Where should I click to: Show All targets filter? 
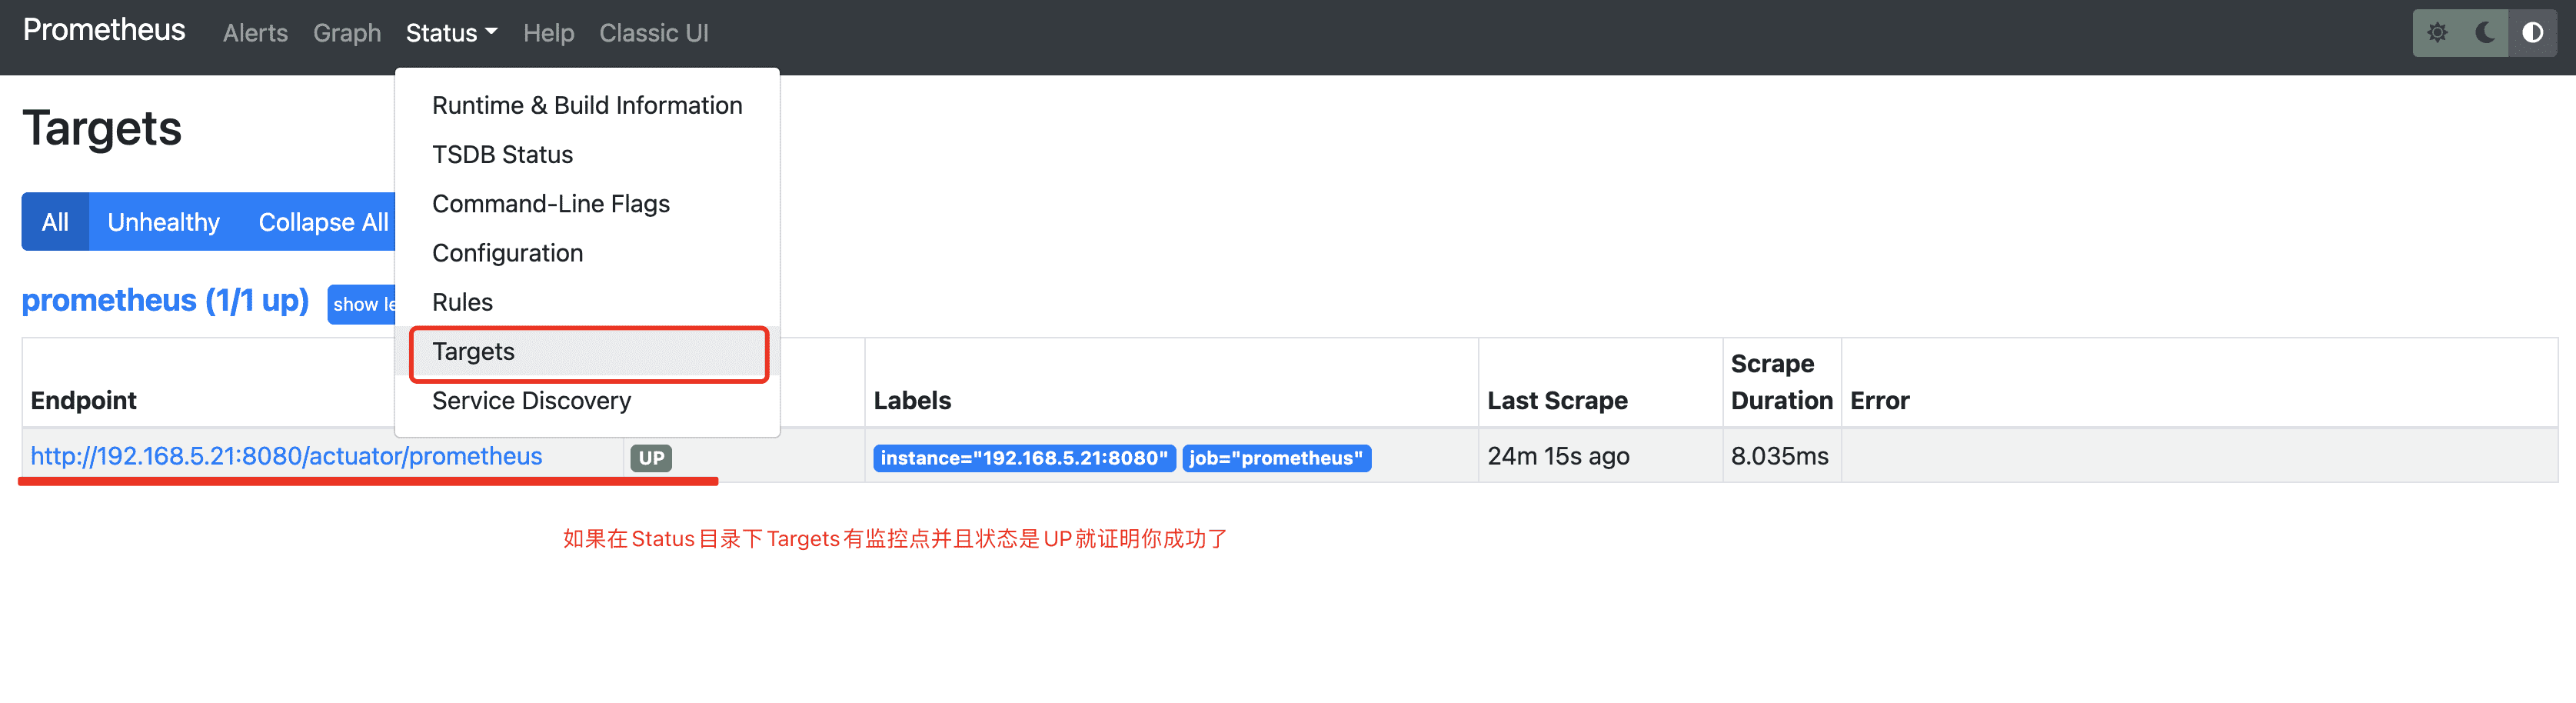[x=55, y=222]
